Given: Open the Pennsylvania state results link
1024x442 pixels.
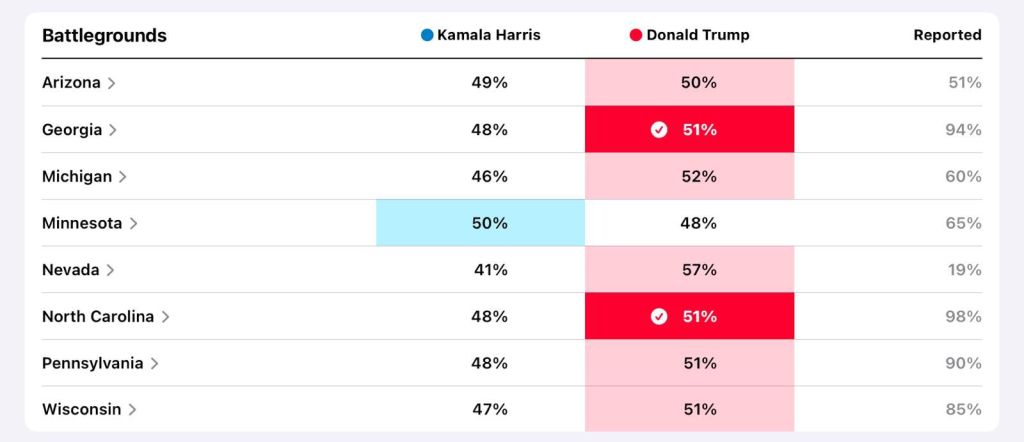Looking at the screenshot, I should tap(92, 364).
